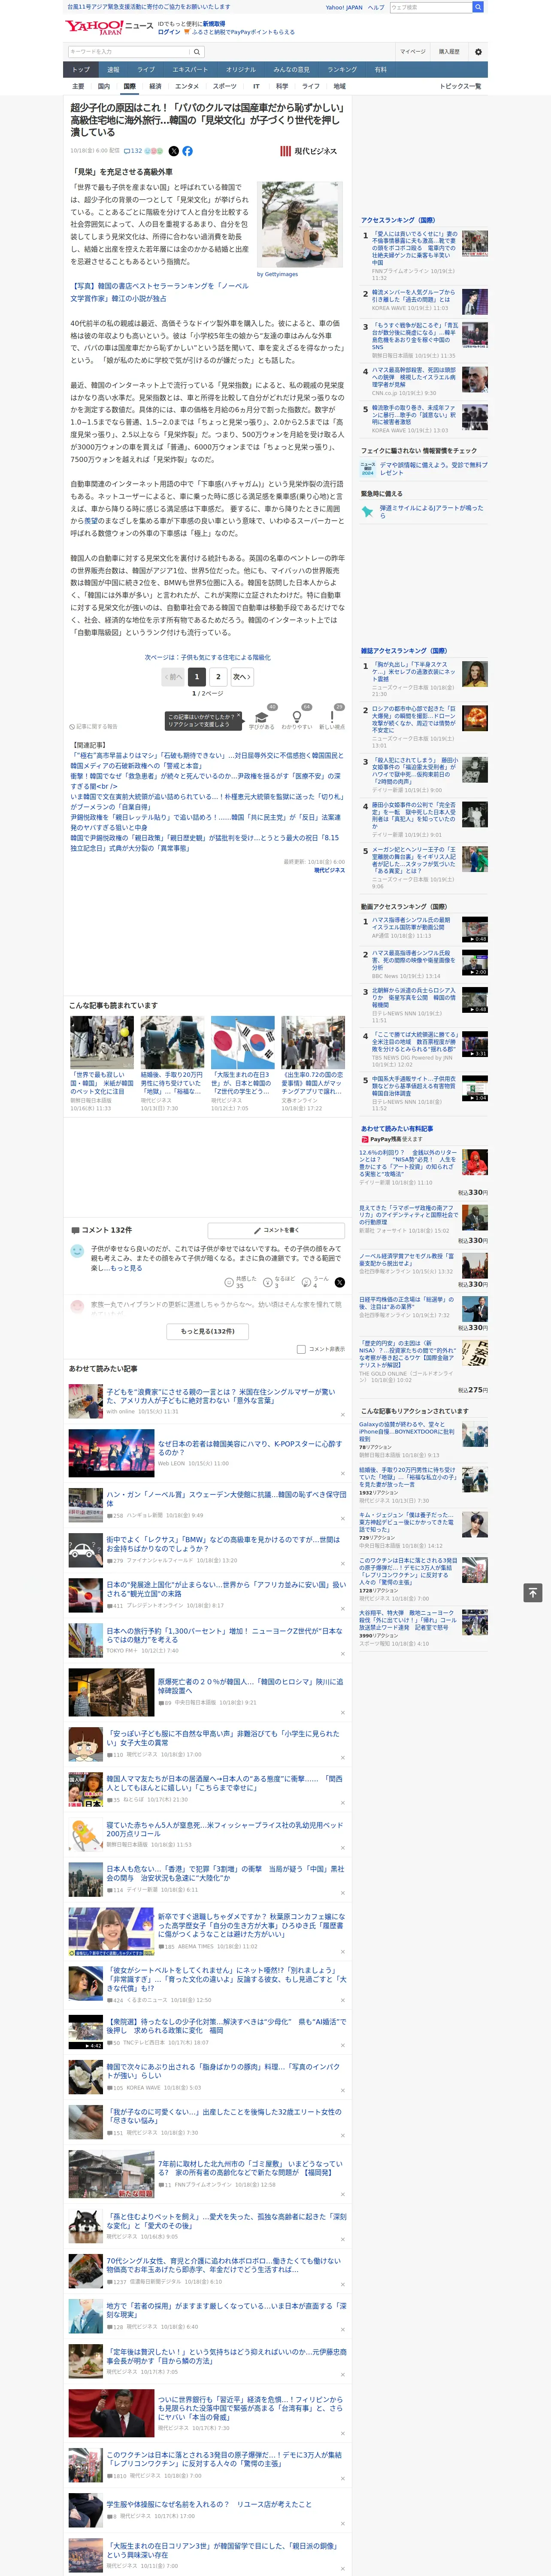Open the 街中でよく「レクサス」「BMW」 article

pos(223,1544)
